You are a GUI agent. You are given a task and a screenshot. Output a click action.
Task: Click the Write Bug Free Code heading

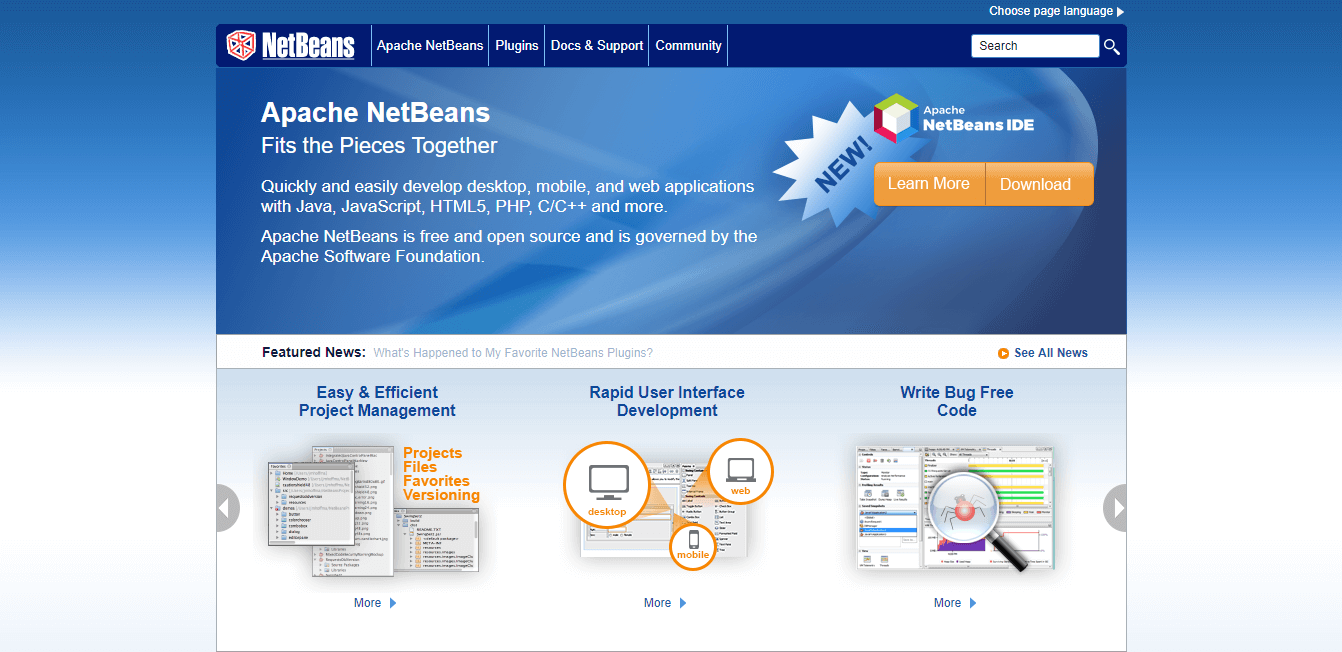coord(957,401)
